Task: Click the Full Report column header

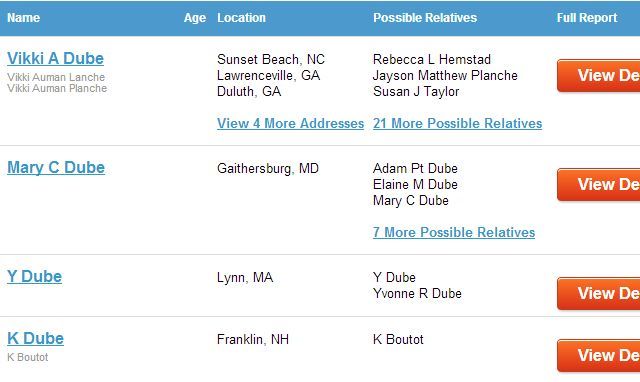Action: click(x=587, y=18)
